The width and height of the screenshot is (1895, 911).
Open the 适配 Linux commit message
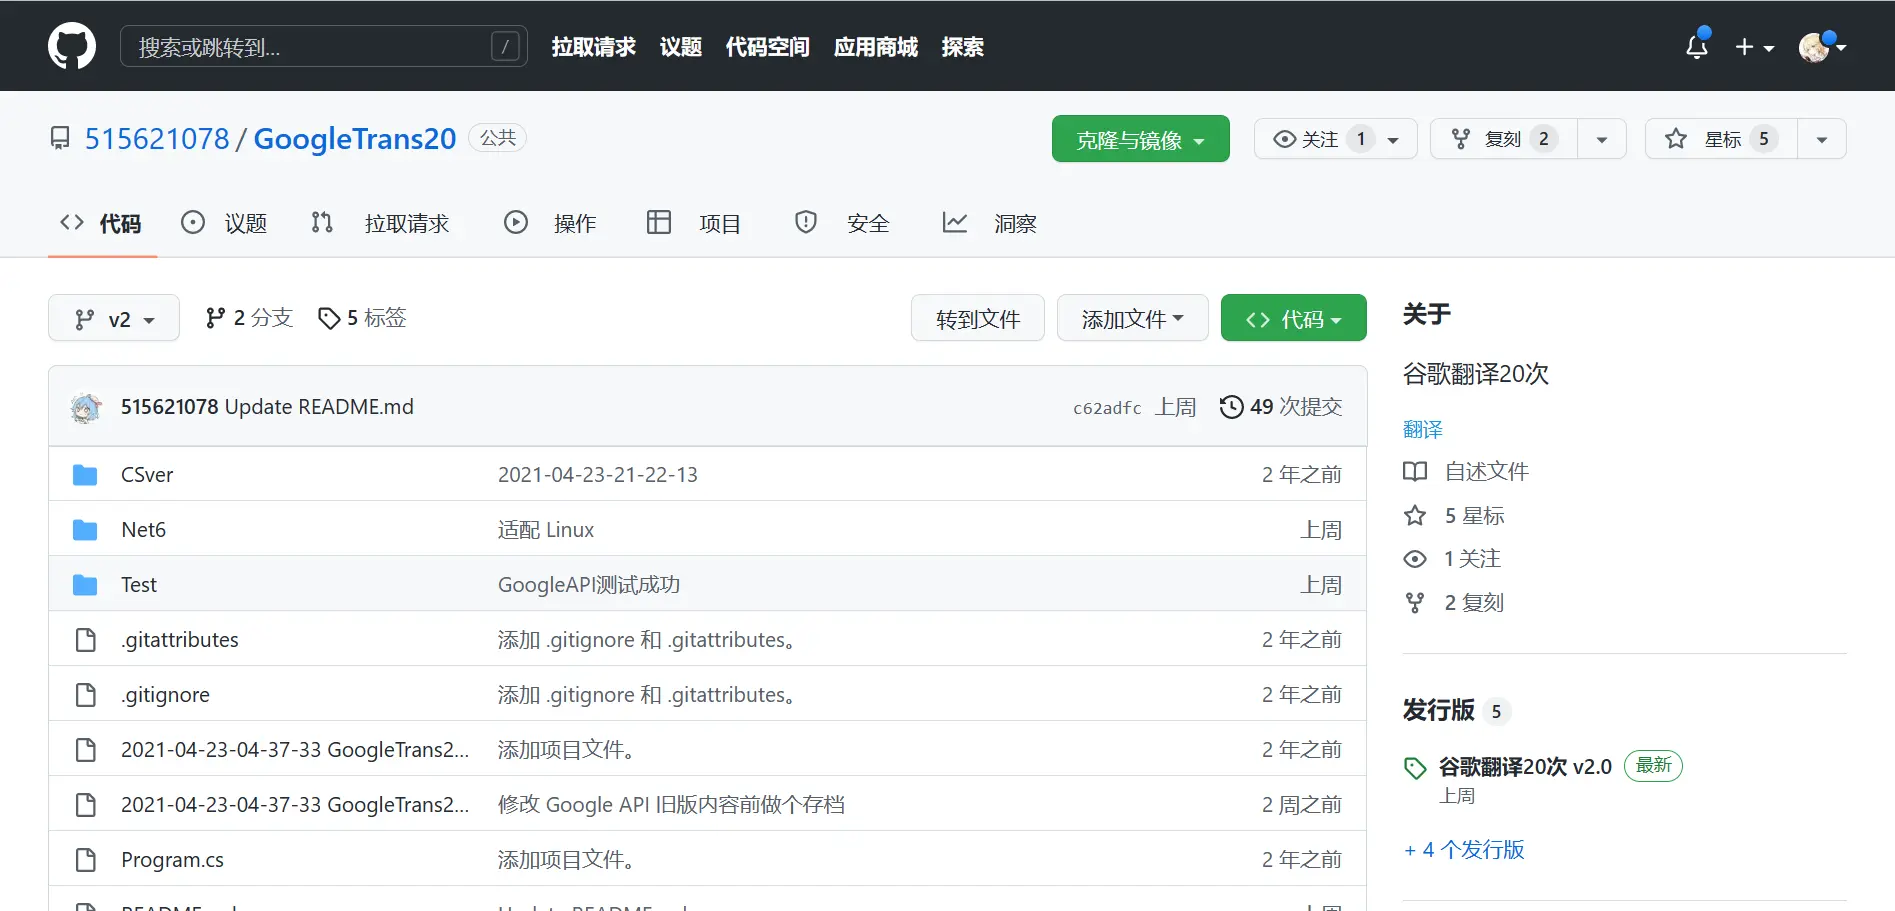(x=546, y=530)
